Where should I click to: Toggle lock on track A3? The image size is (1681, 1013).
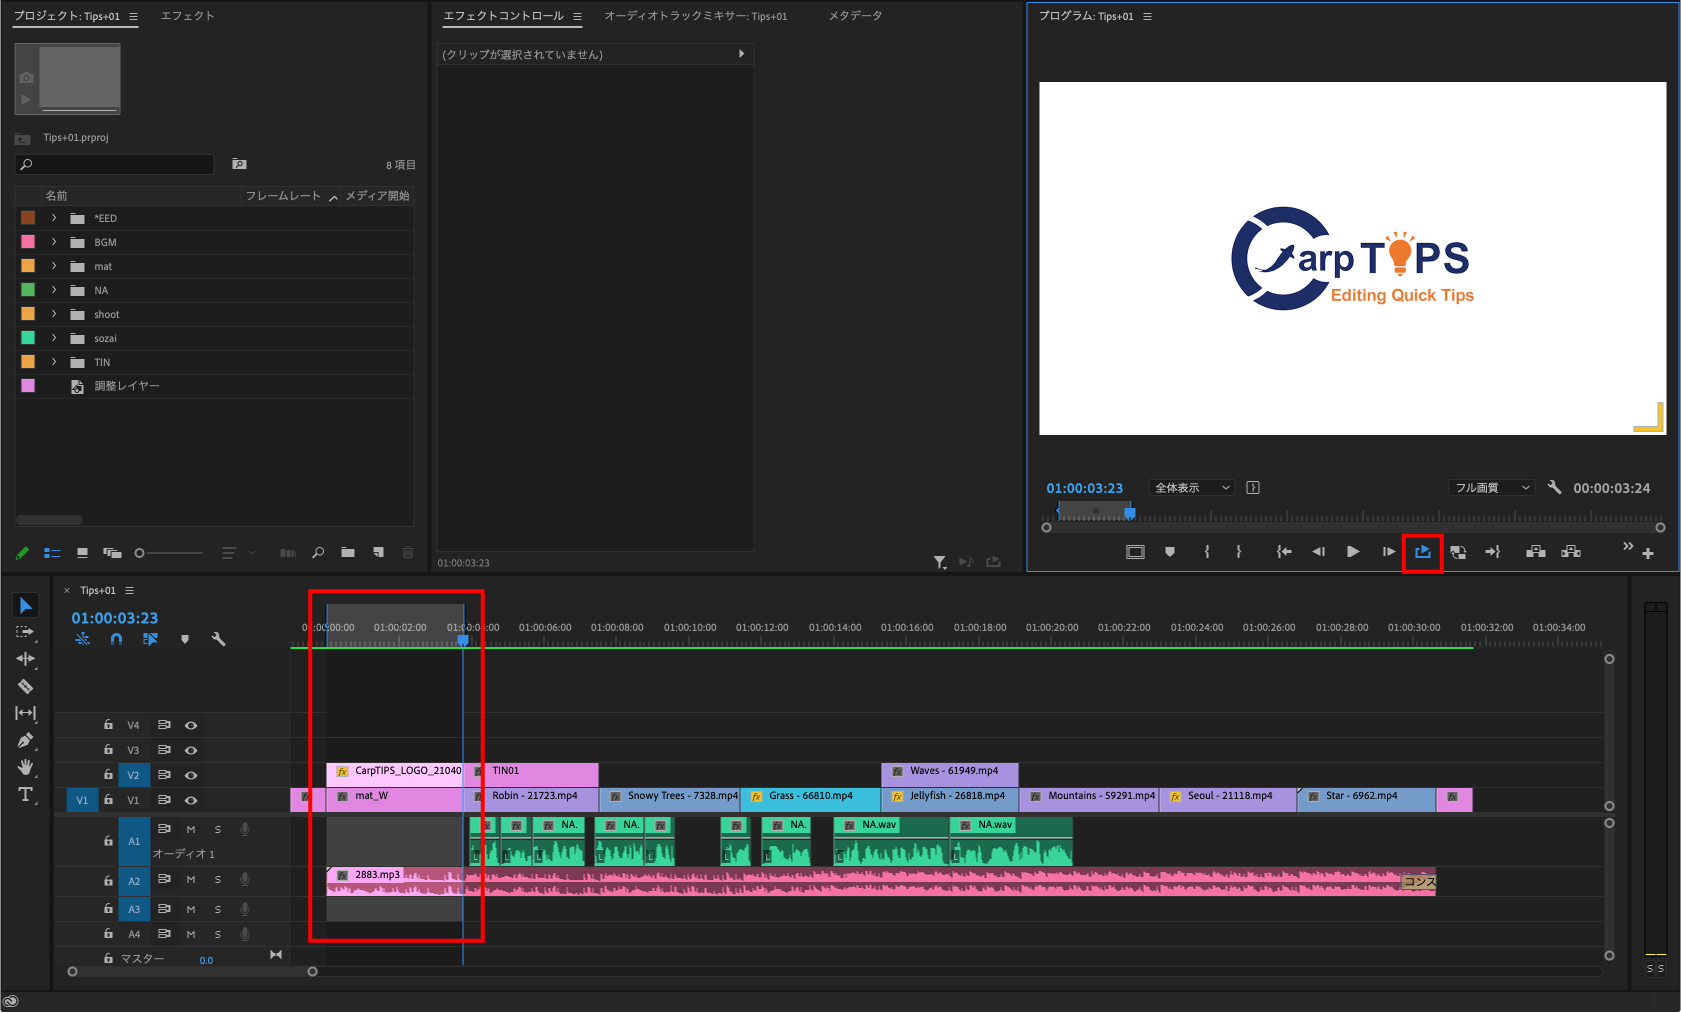click(108, 908)
